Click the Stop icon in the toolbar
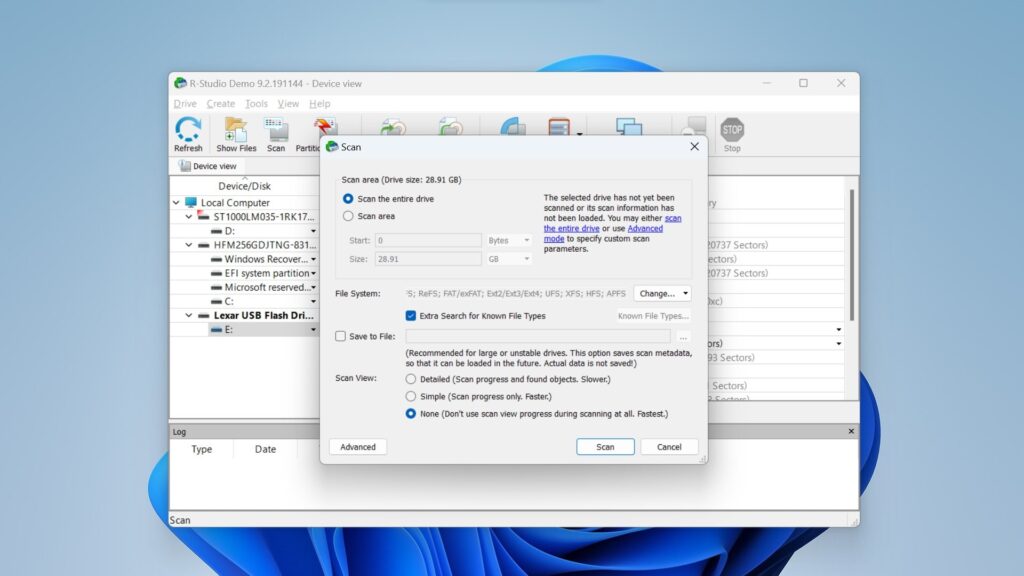Viewport: 1024px width, 576px height. (x=731, y=130)
